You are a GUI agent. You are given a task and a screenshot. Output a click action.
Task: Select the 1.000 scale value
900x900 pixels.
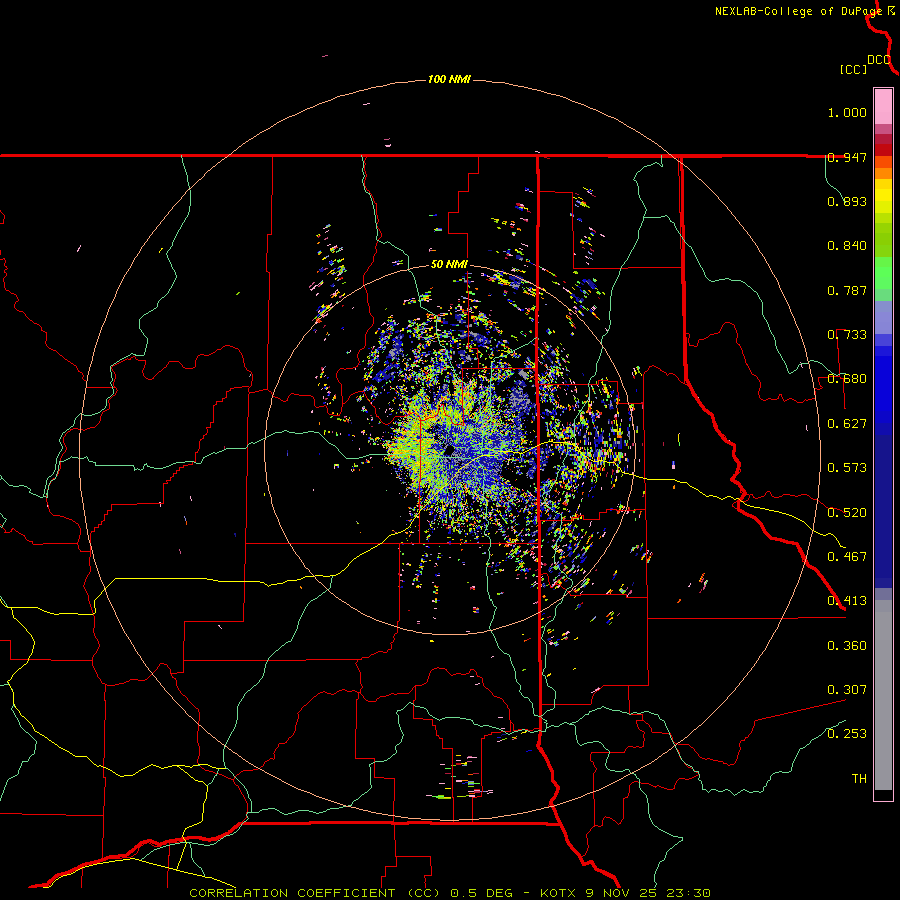tap(847, 112)
